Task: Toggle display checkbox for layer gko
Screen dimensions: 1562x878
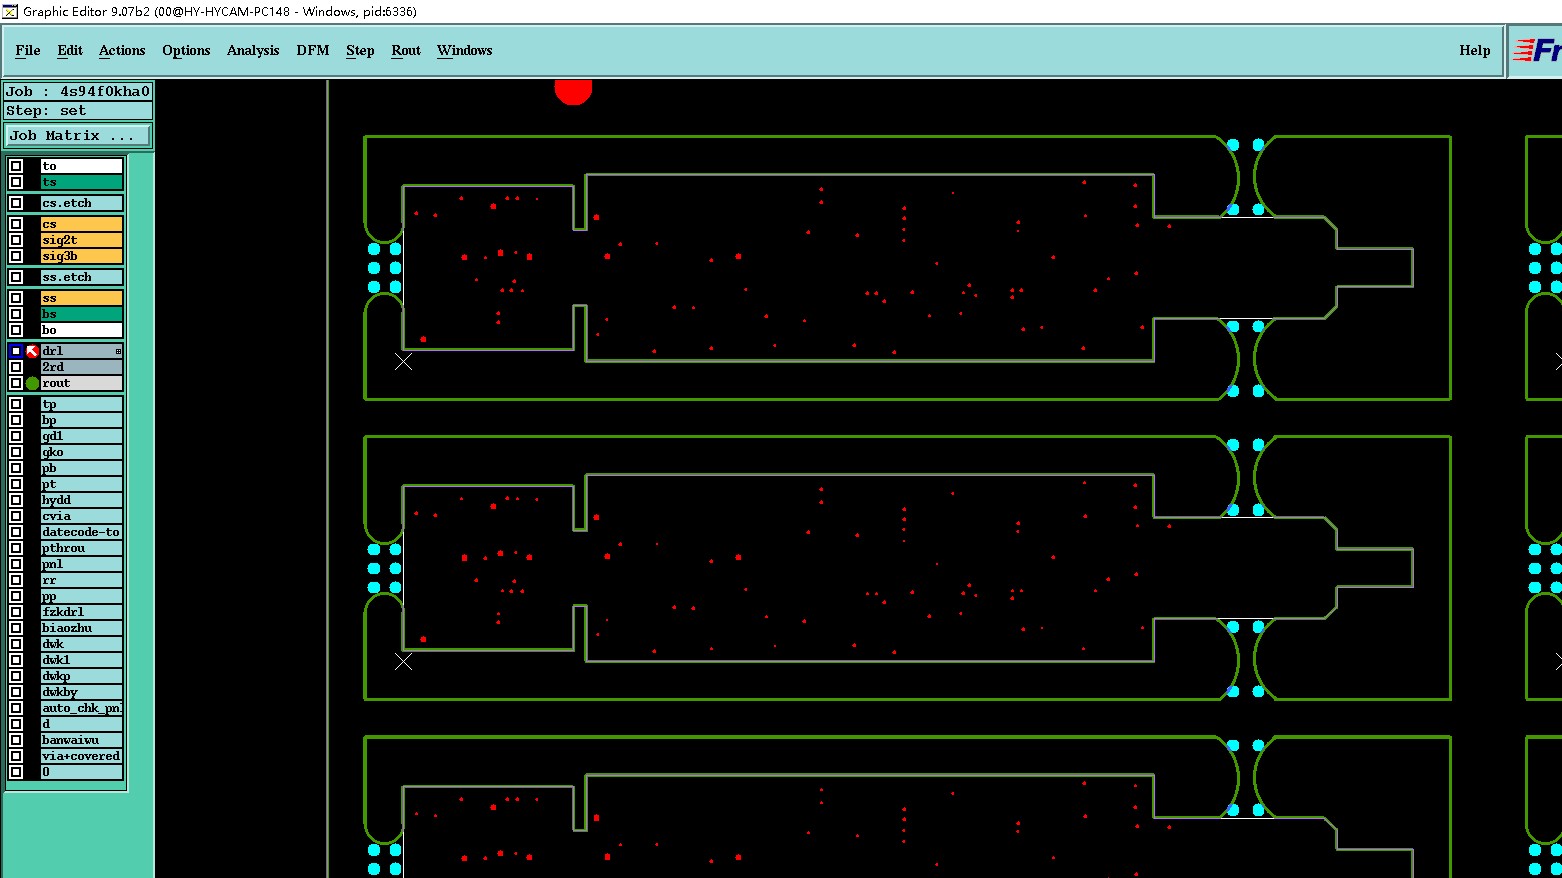Action: pos(16,452)
